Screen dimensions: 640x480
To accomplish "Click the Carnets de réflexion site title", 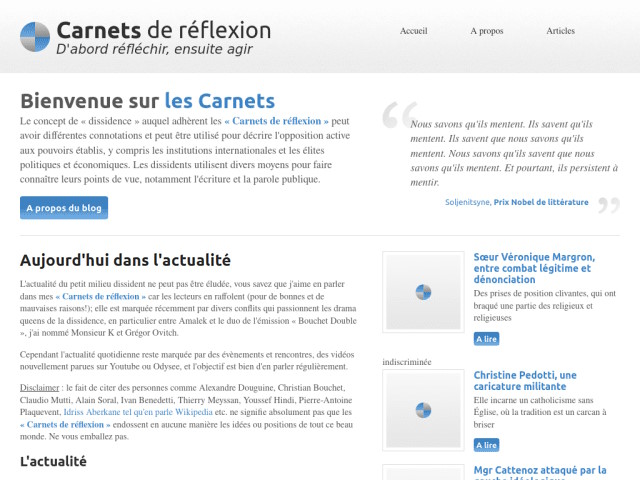I will (x=164, y=30).
